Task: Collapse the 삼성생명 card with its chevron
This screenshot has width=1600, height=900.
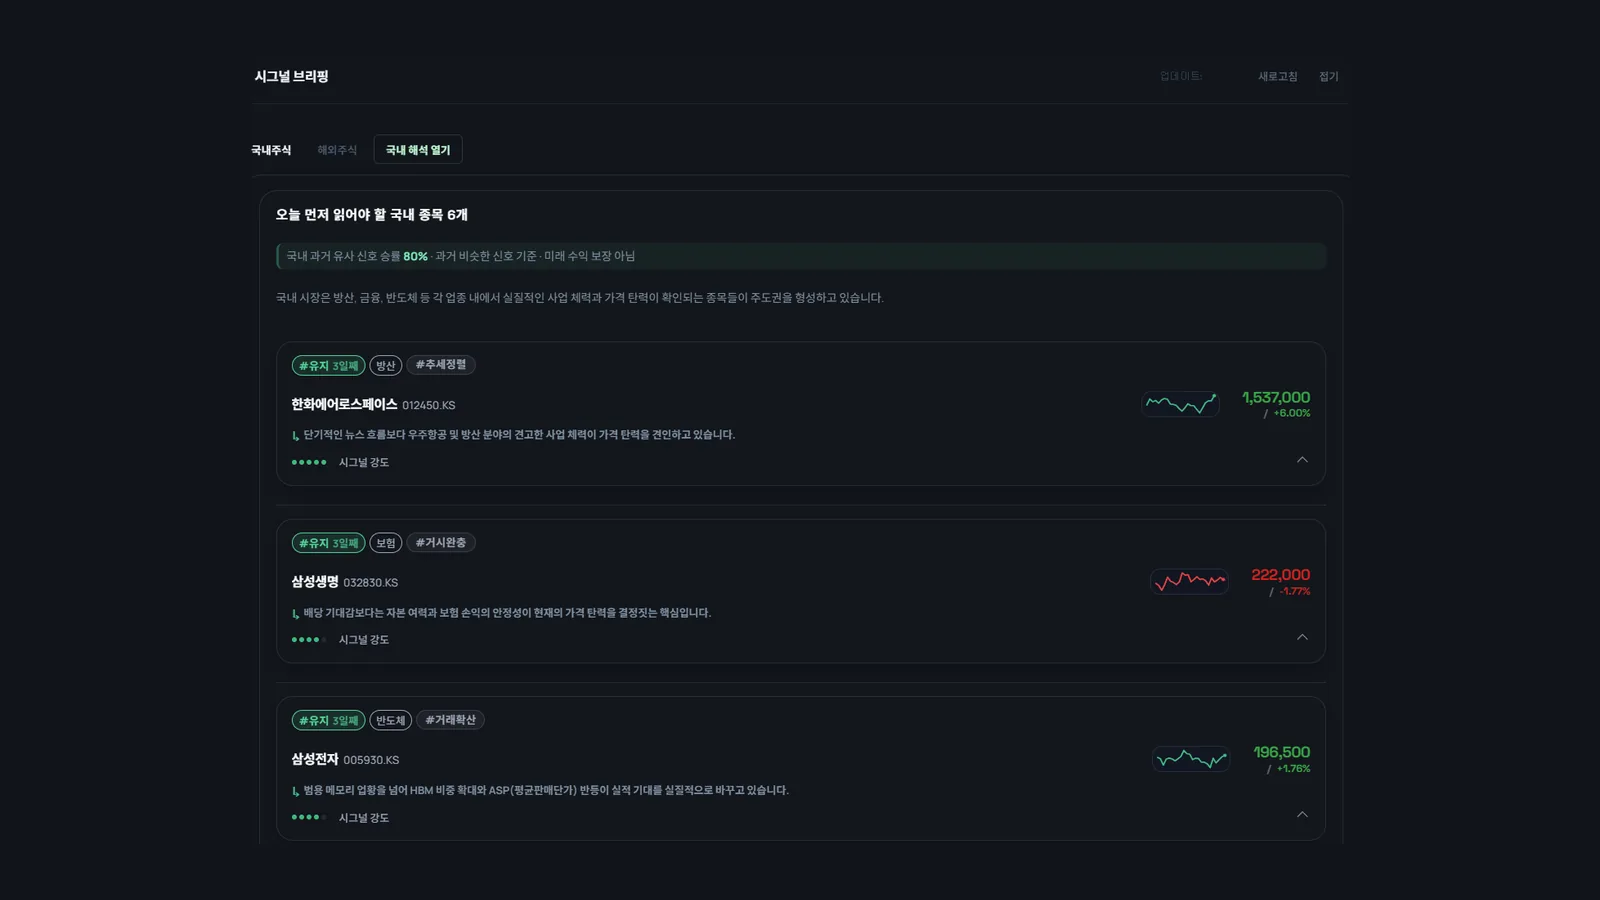Action: click(1302, 637)
